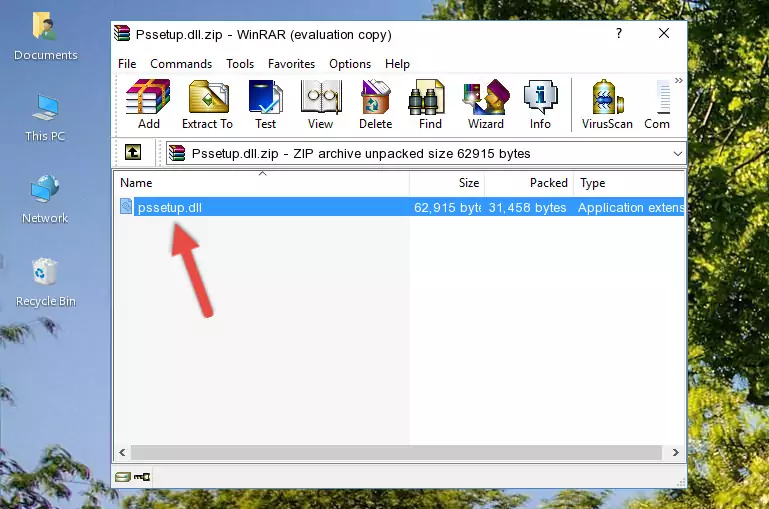Viewport: 769px width, 509px height.
Task: Click the key icon in status bar
Action: click(142, 477)
